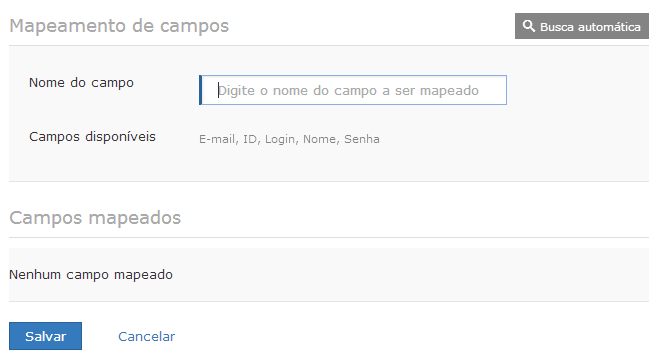
Task: Click the blue left edge of the input
Action: pos(201,90)
